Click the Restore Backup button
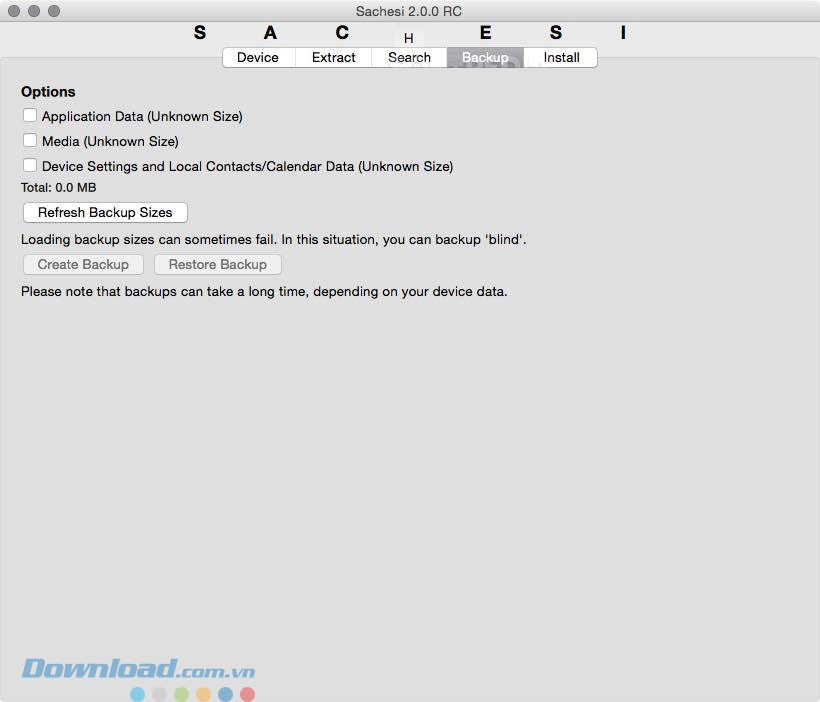 [217, 264]
